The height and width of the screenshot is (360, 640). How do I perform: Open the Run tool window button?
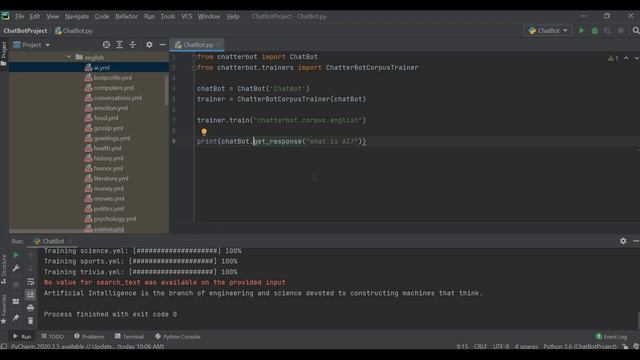coord(22,336)
